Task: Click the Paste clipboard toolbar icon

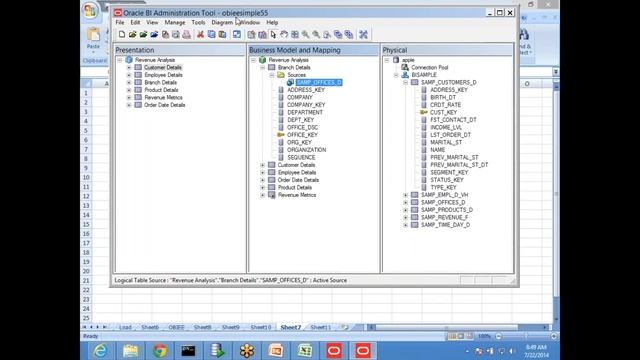Action: pyautogui.click(x=222, y=35)
